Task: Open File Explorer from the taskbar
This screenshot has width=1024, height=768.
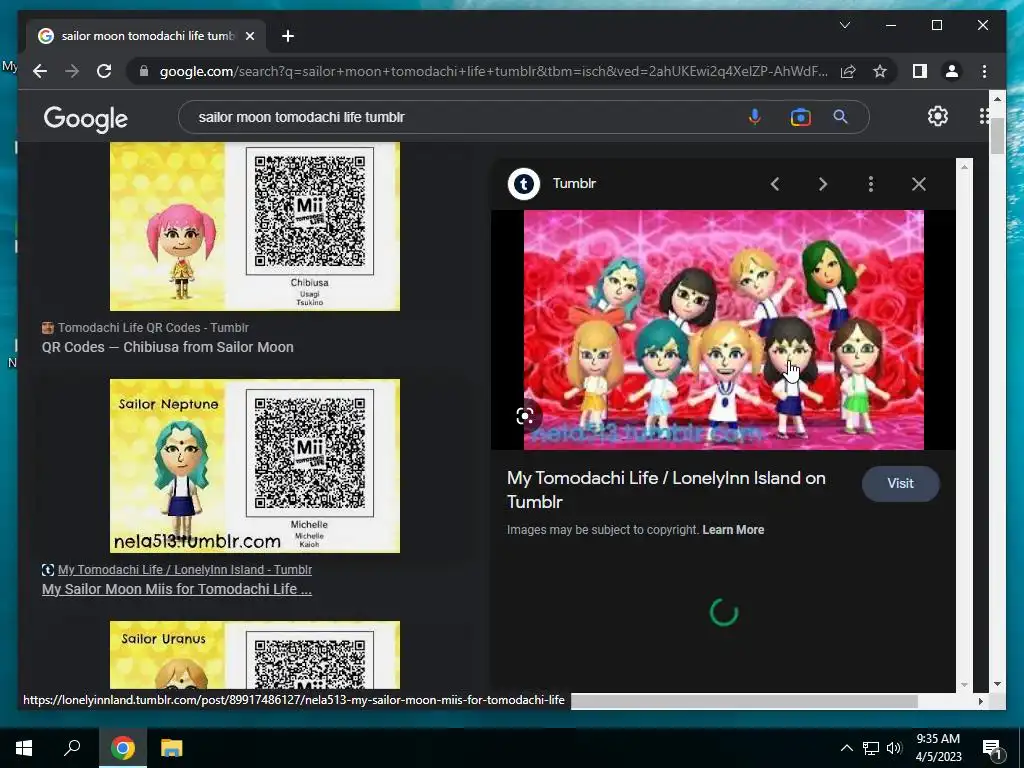Action: tap(172, 748)
